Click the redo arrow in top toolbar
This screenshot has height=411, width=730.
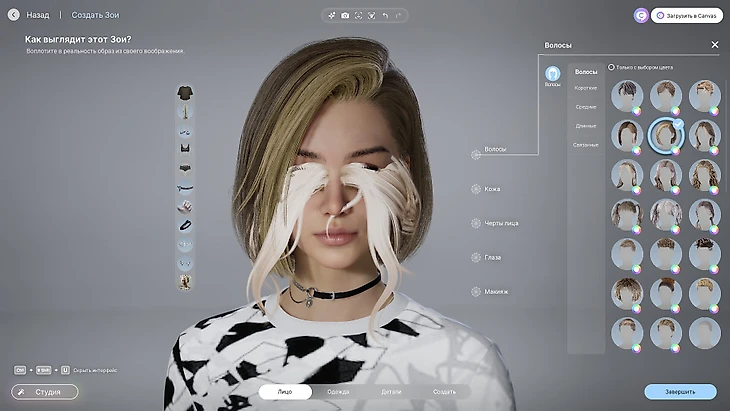[x=398, y=16]
